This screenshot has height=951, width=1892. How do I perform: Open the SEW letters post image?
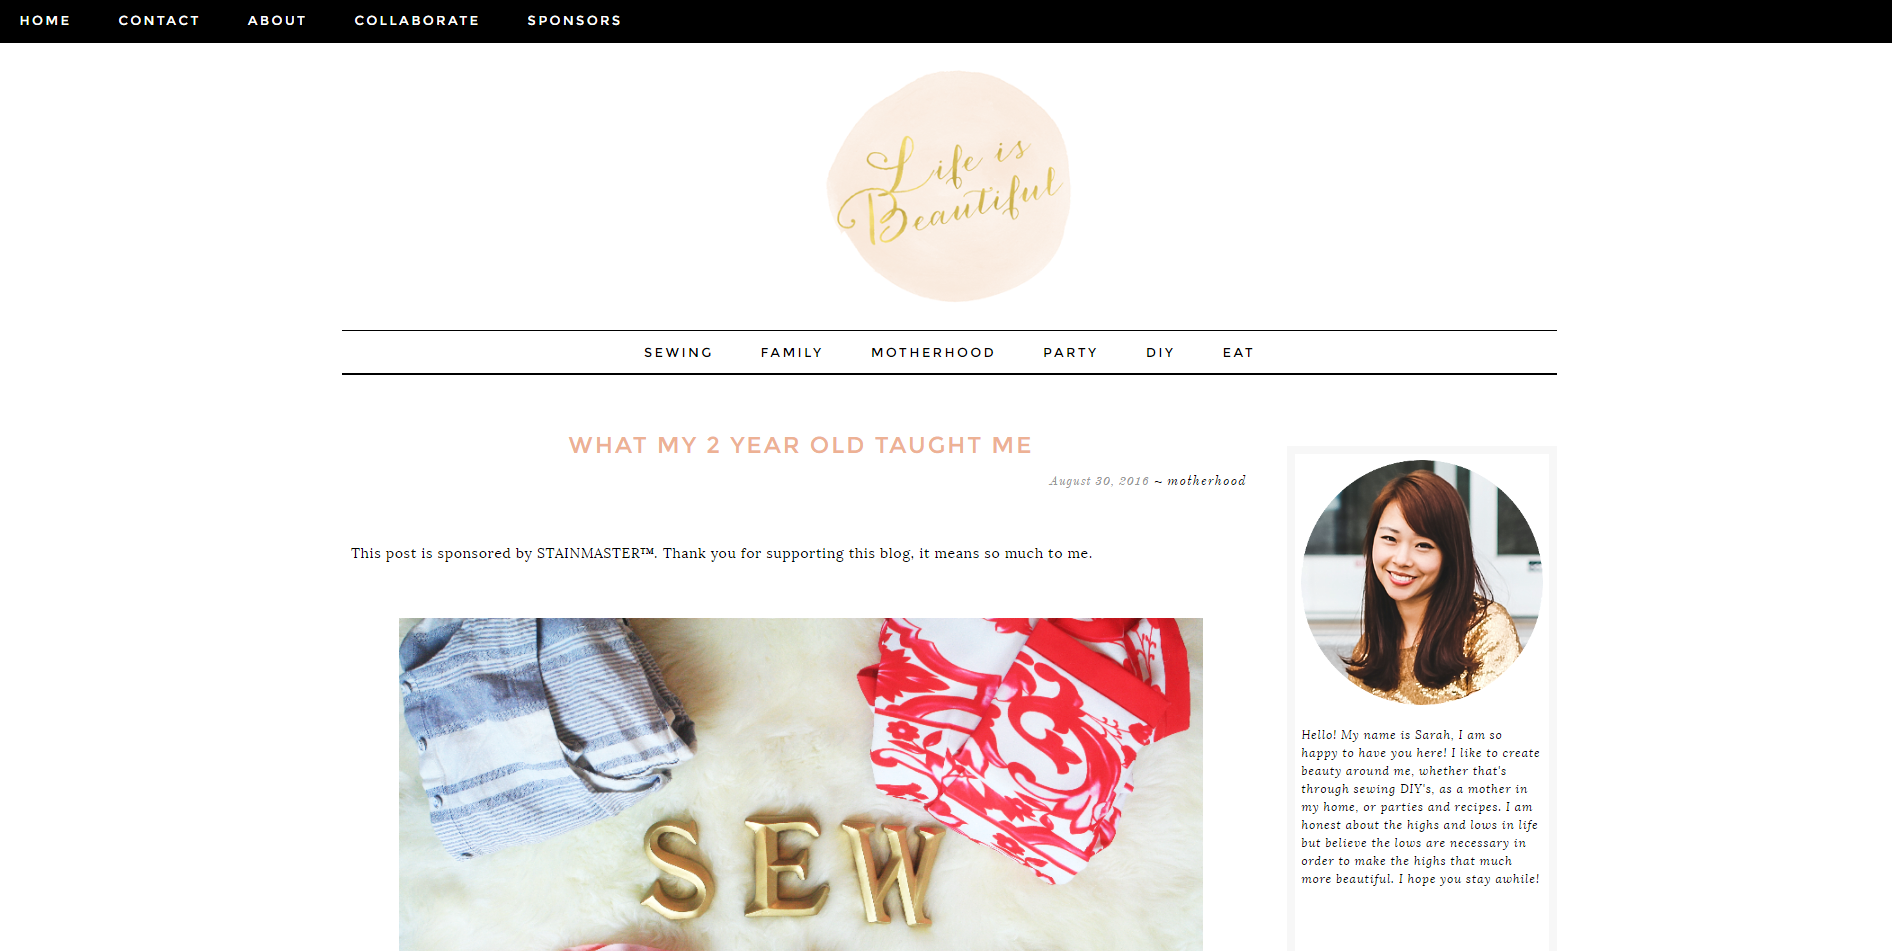coord(800,784)
